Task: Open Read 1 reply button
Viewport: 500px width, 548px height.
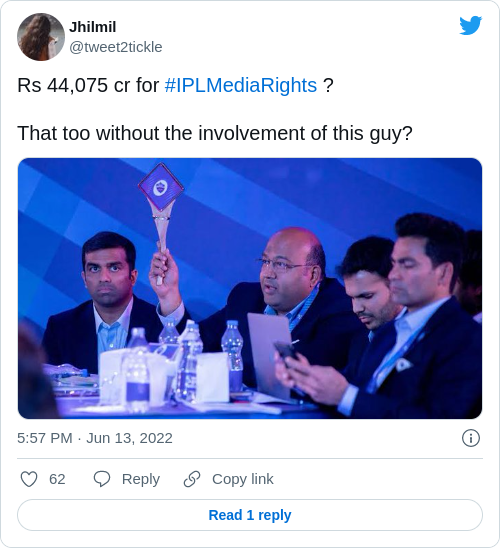Action: pos(250,515)
